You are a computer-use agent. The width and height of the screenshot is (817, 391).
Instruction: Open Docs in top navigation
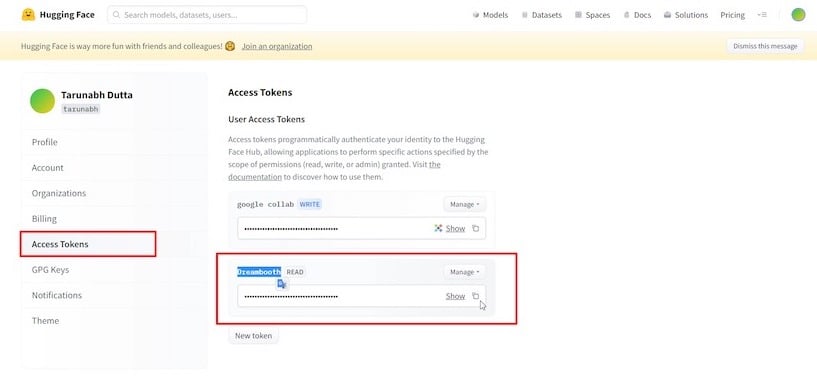pos(637,15)
